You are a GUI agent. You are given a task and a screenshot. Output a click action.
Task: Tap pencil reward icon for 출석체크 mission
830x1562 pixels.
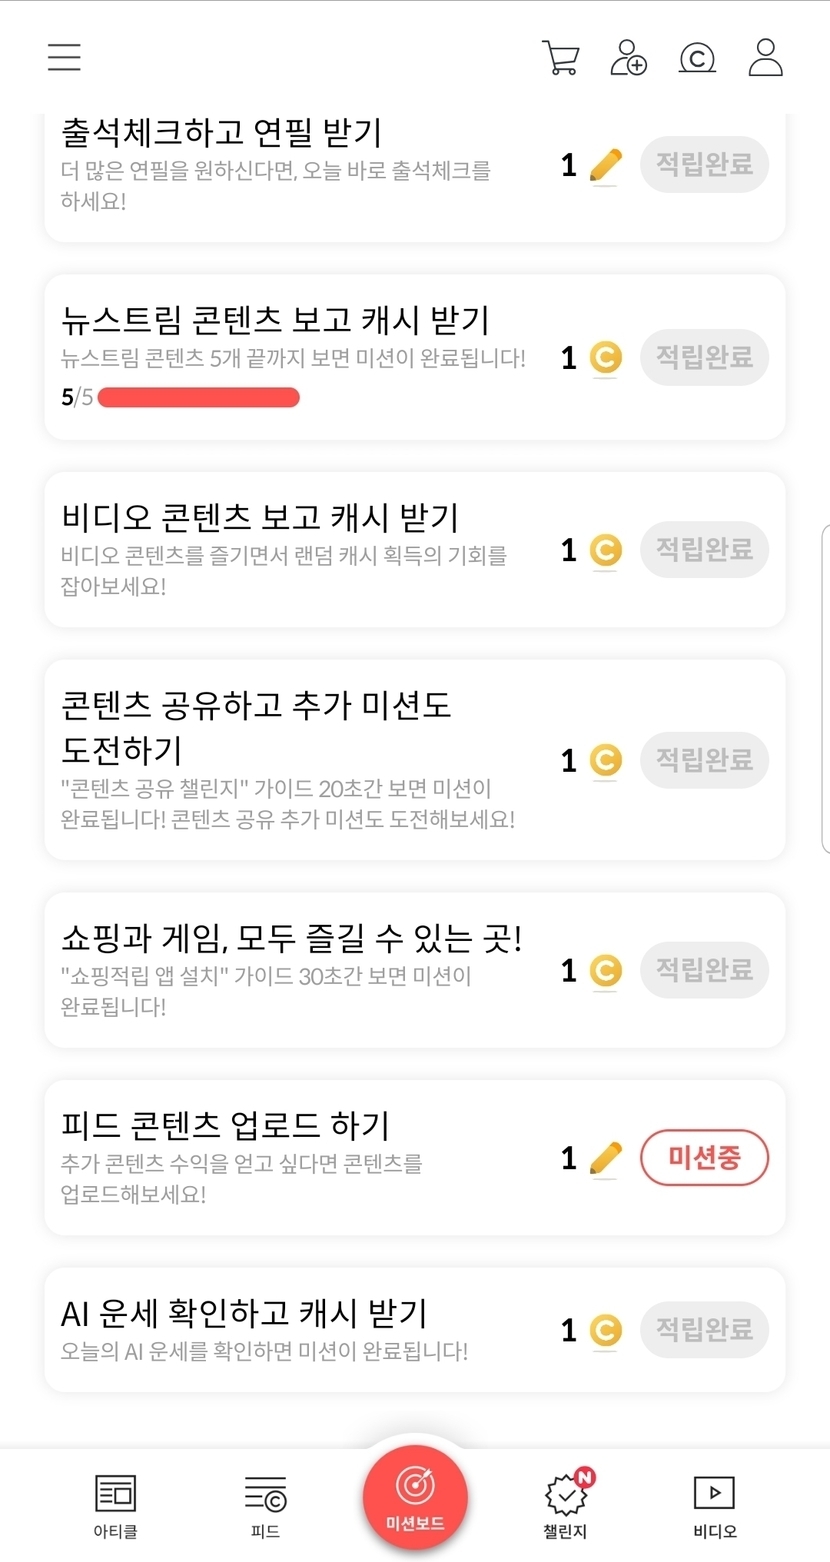click(x=605, y=165)
